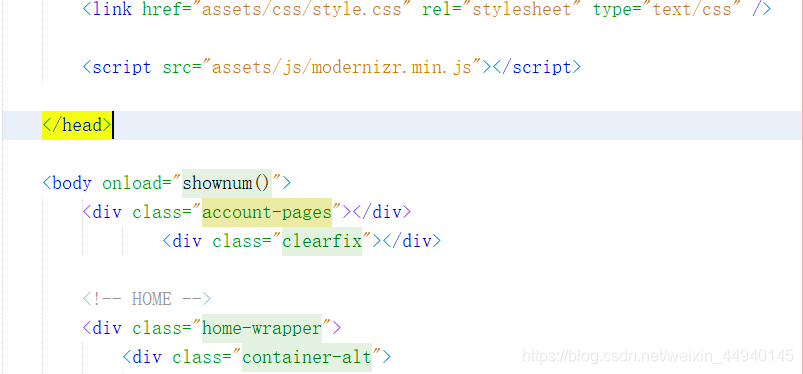Click the clearfix class name
The height and width of the screenshot is (374, 803).
pyautogui.click(x=322, y=241)
